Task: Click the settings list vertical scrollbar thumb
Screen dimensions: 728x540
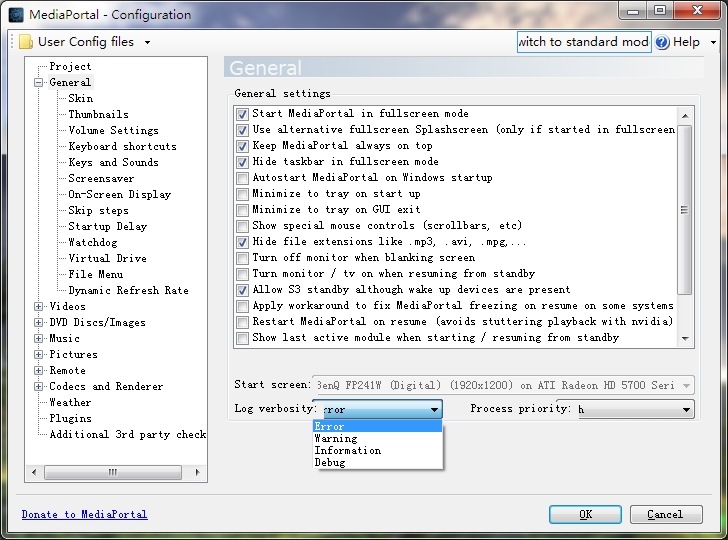Action: pyautogui.click(x=685, y=209)
